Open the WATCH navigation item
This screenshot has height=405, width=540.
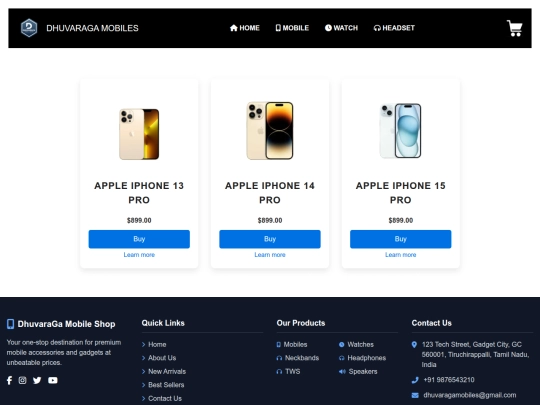click(x=341, y=28)
